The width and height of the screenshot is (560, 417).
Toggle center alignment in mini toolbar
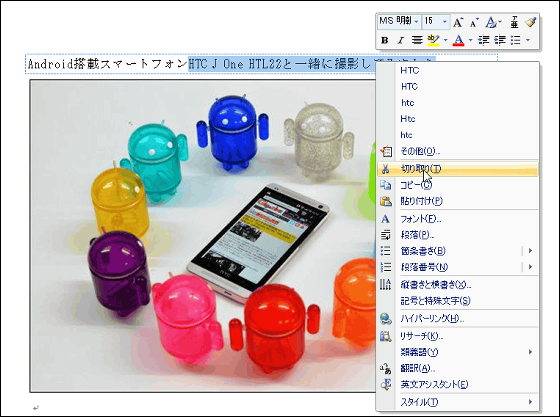[x=417, y=40]
